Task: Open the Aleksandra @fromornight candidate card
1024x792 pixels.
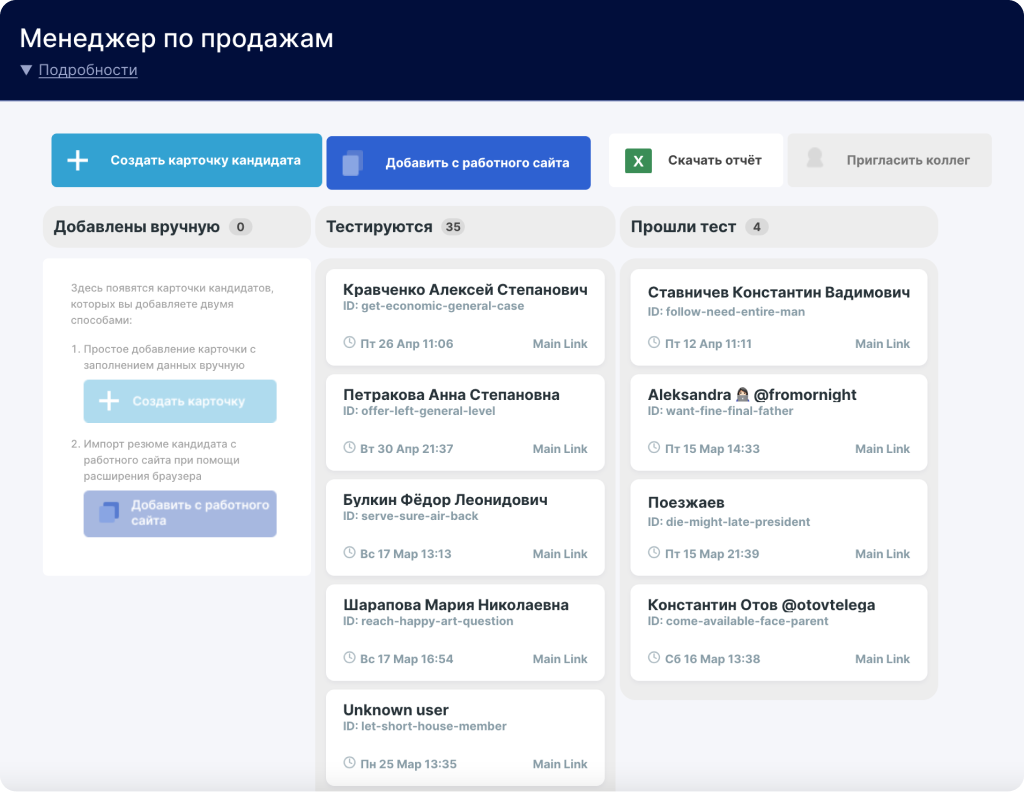Action: click(752, 395)
